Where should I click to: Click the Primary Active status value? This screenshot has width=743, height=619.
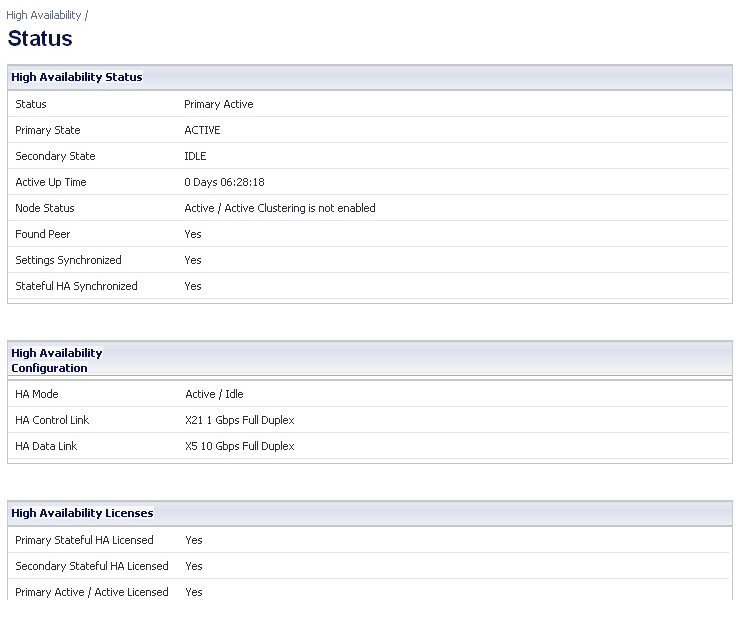pyautogui.click(x=218, y=104)
